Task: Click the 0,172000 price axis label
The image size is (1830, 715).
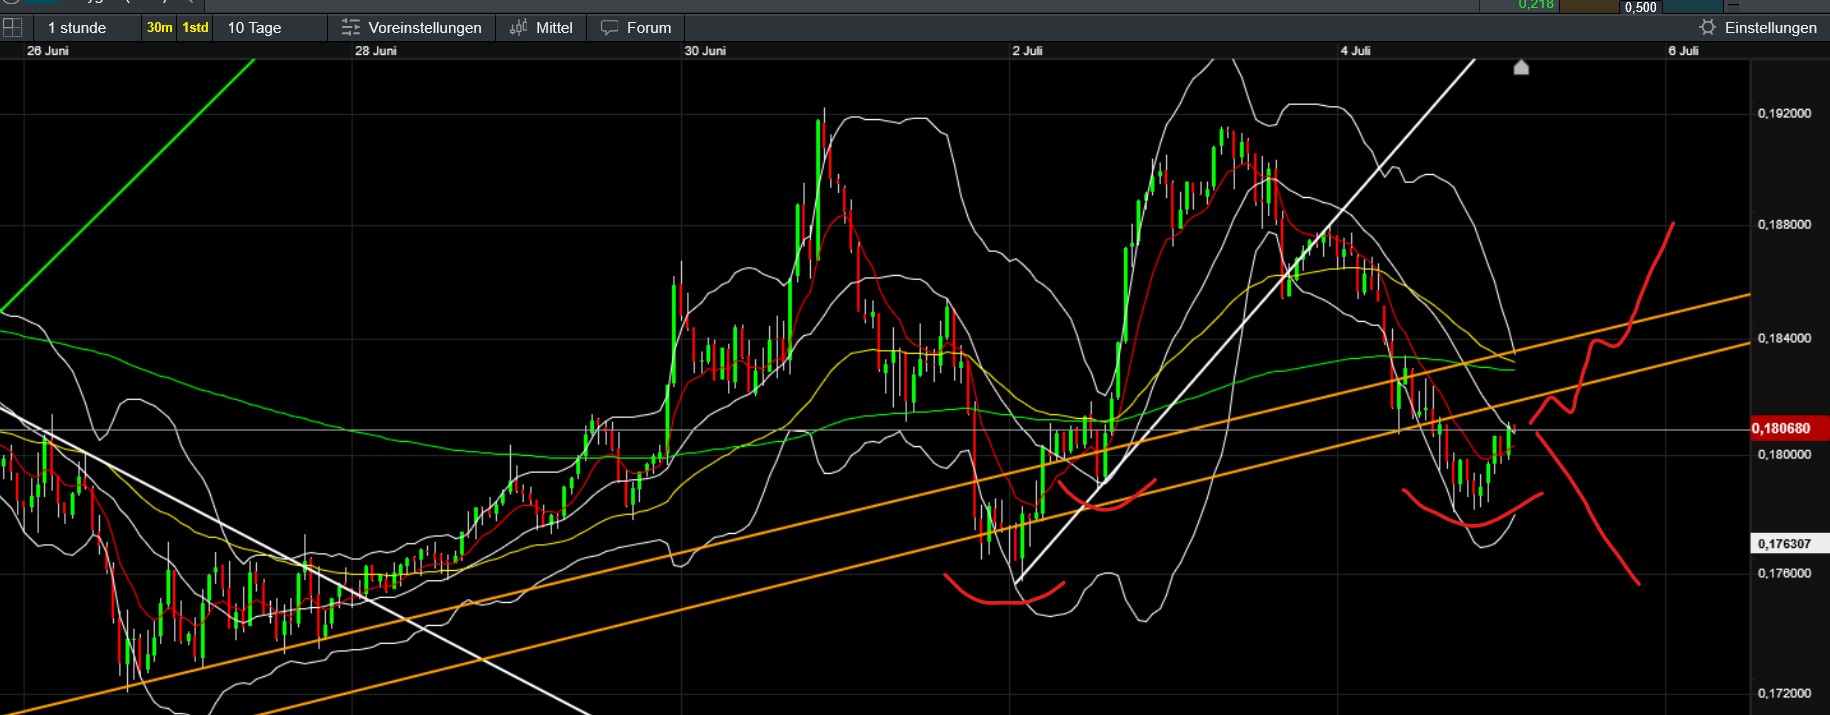Action: pyautogui.click(x=1785, y=694)
